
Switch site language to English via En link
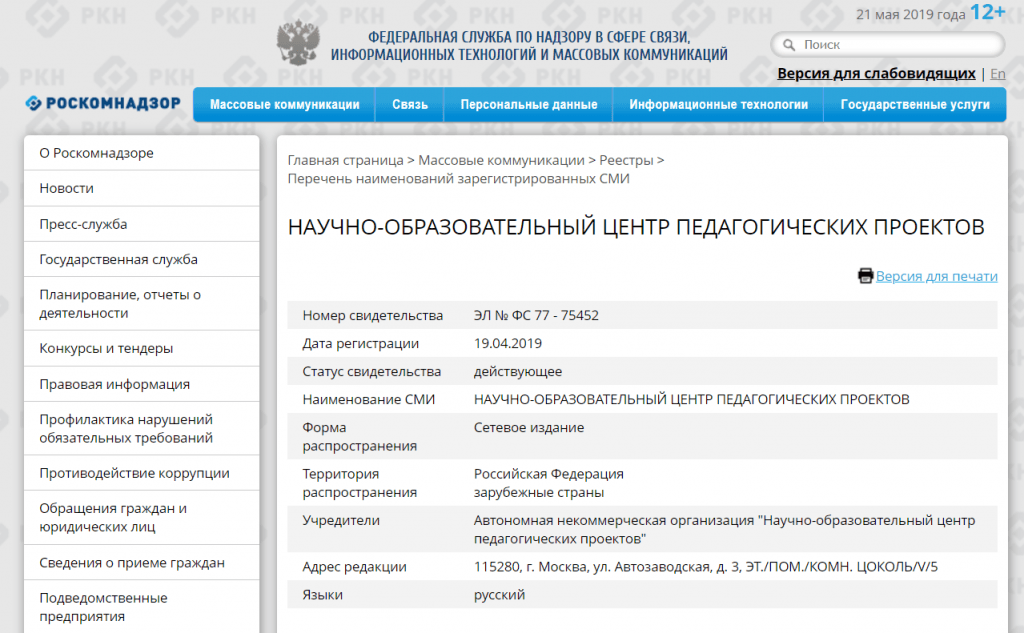(997, 73)
